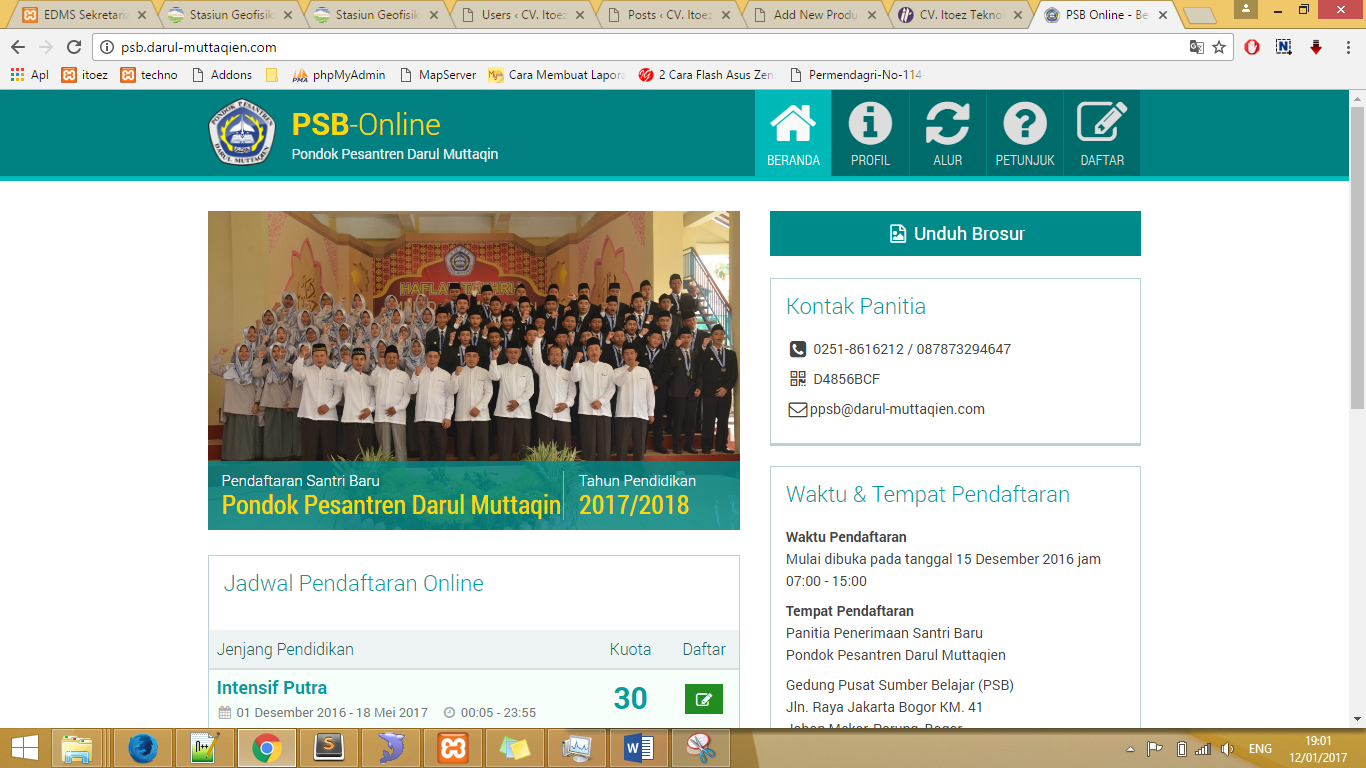
Task: Open the itoez bookmark
Action: pos(85,74)
